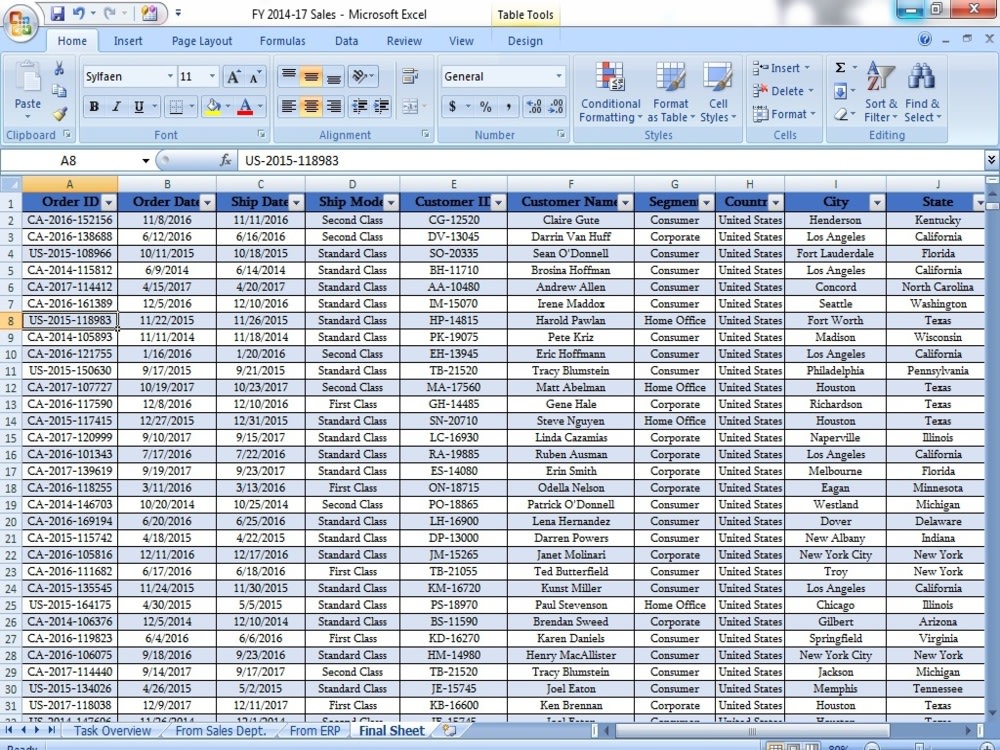
Task: Apply cell borders
Action: [175, 107]
